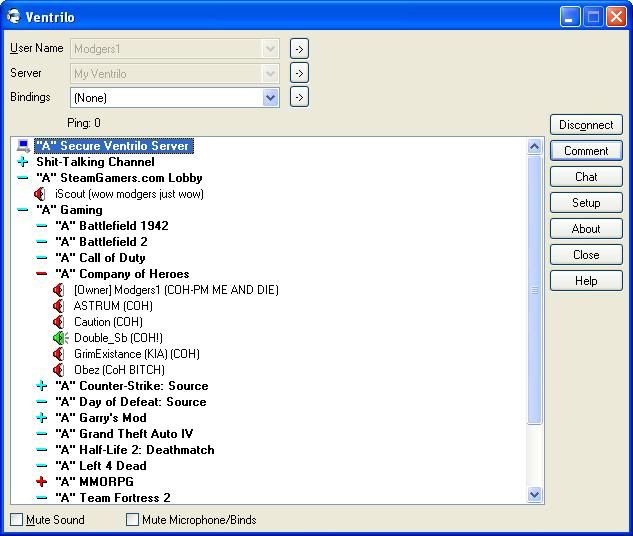This screenshot has width=633, height=536.
Task: Enable the Mute Sound checkbox
Action: click(17, 520)
